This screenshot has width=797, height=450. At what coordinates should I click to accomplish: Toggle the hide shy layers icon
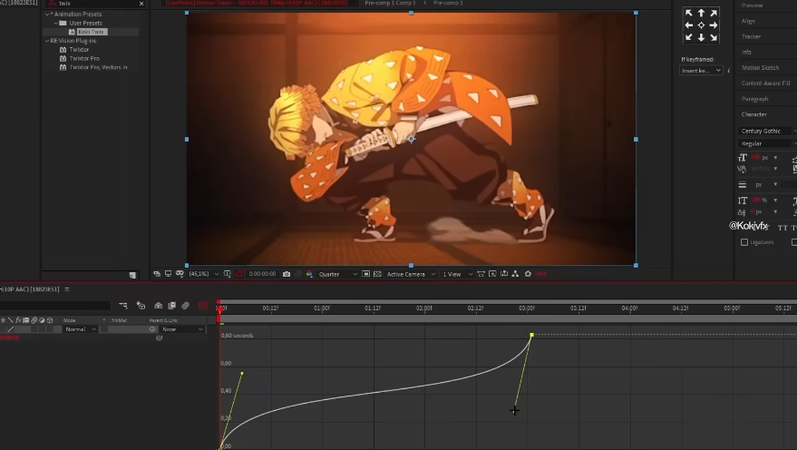(158, 306)
